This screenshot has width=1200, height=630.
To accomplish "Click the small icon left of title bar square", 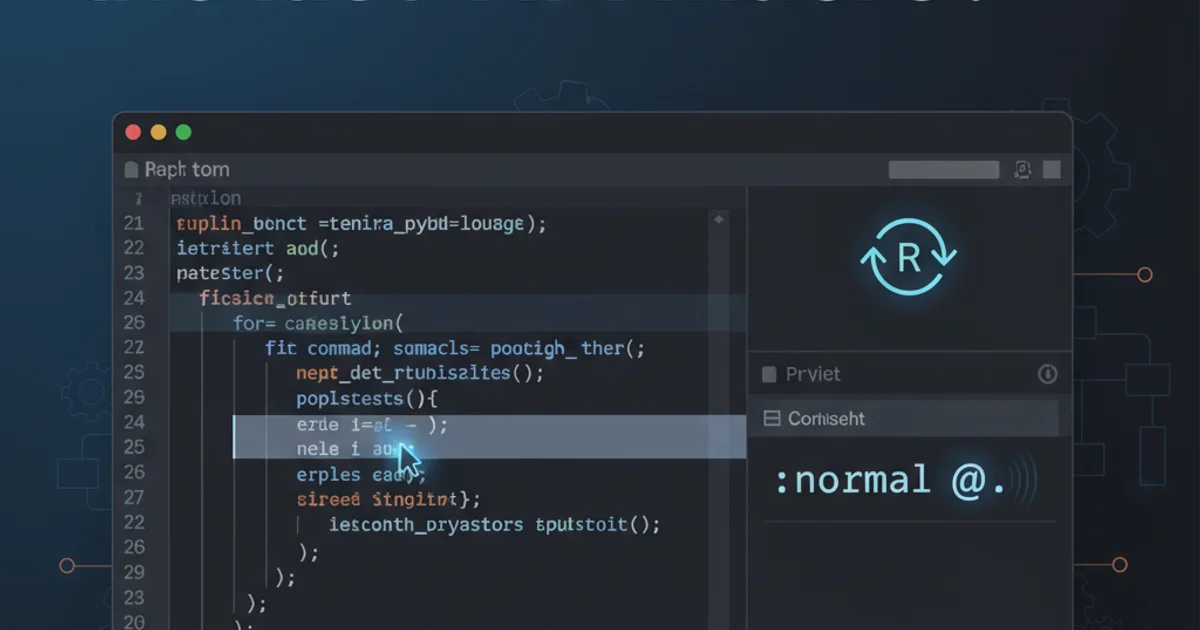I will pos(1022,170).
